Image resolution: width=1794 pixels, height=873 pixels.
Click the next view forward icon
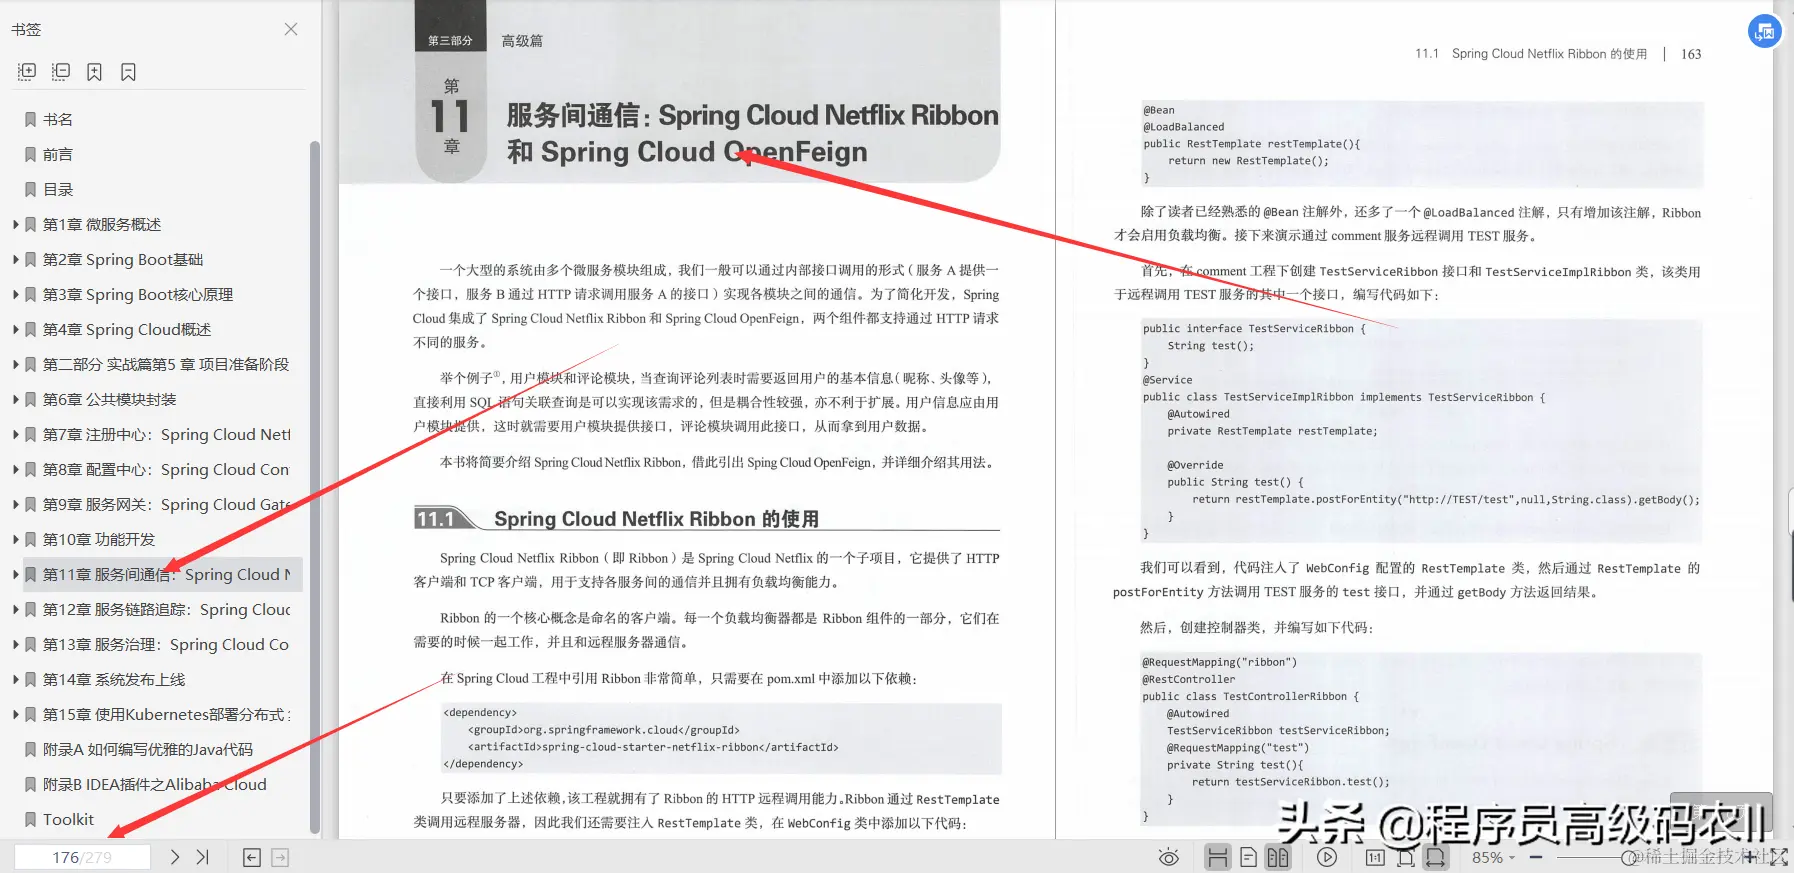(x=280, y=857)
